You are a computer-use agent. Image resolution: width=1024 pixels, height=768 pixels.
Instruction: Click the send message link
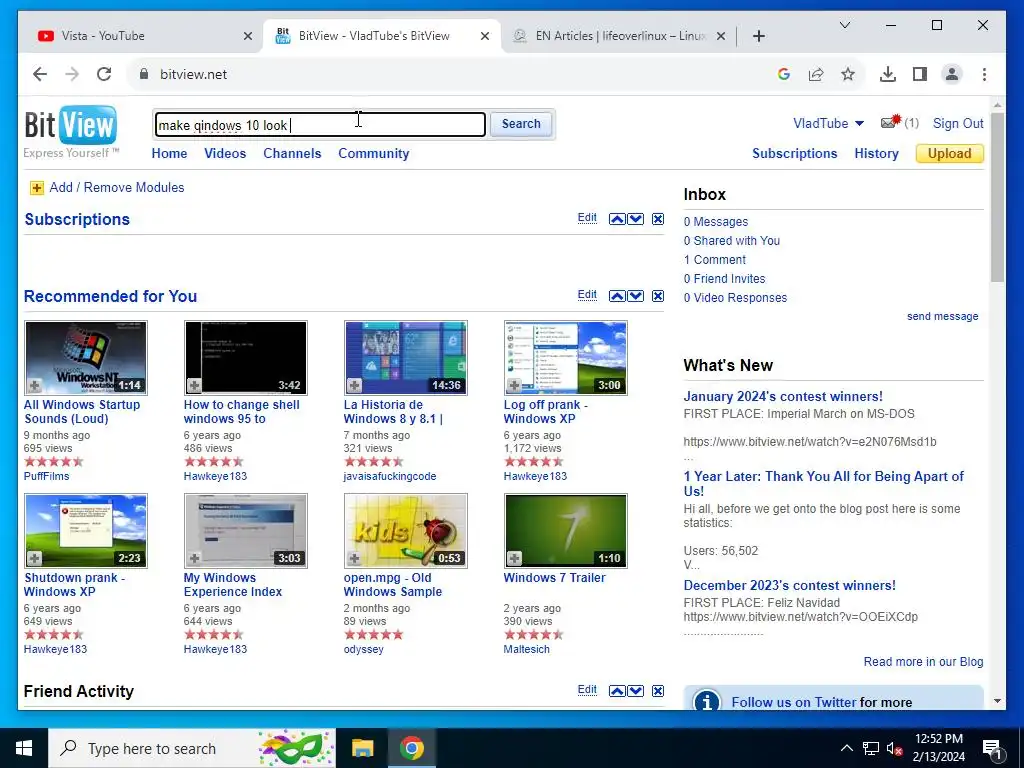click(x=942, y=316)
